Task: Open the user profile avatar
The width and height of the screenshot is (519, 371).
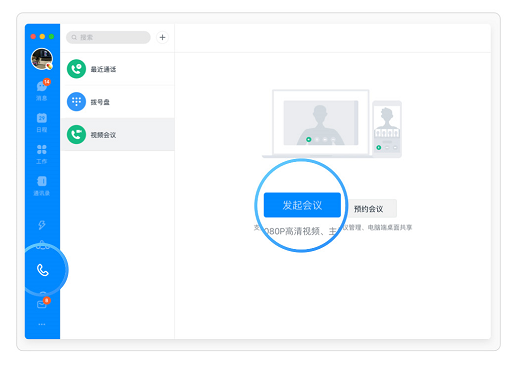Action: (42, 59)
